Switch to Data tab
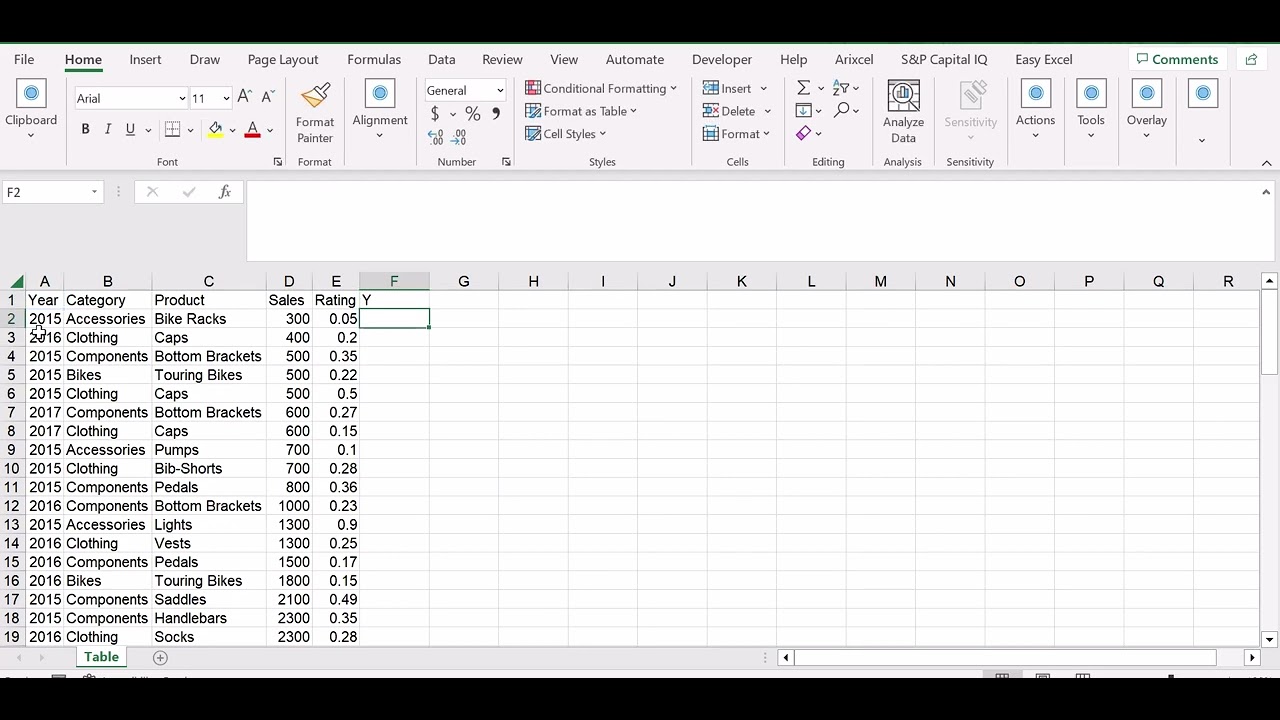Viewport: 1280px width, 720px height. pyautogui.click(x=441, y=59)
